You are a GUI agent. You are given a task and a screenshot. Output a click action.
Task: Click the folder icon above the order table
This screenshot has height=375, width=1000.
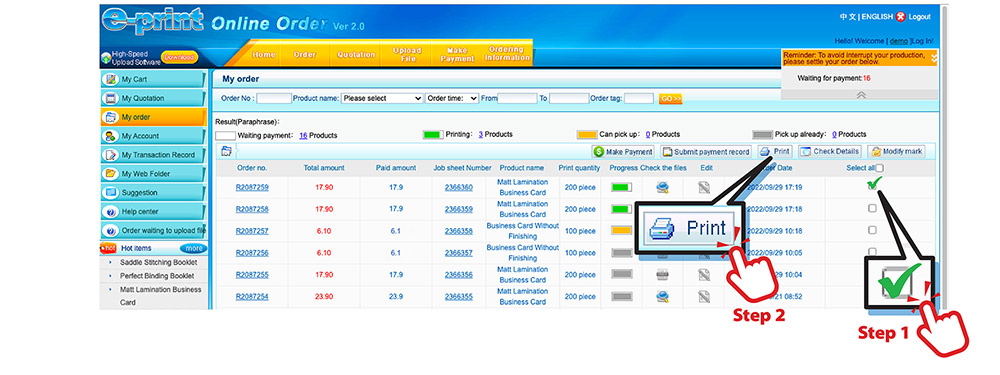click(x=226, y=151)
